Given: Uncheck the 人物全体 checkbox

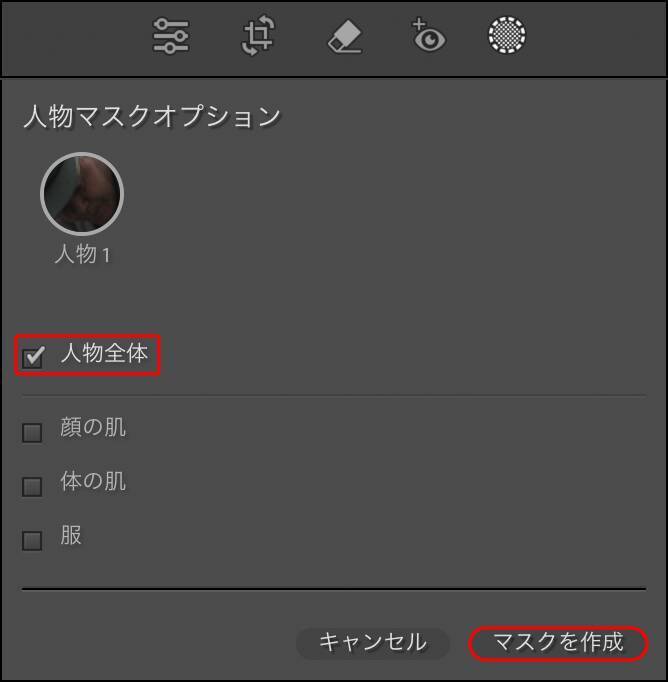Looking at the screenshot, I should [33, 357].
